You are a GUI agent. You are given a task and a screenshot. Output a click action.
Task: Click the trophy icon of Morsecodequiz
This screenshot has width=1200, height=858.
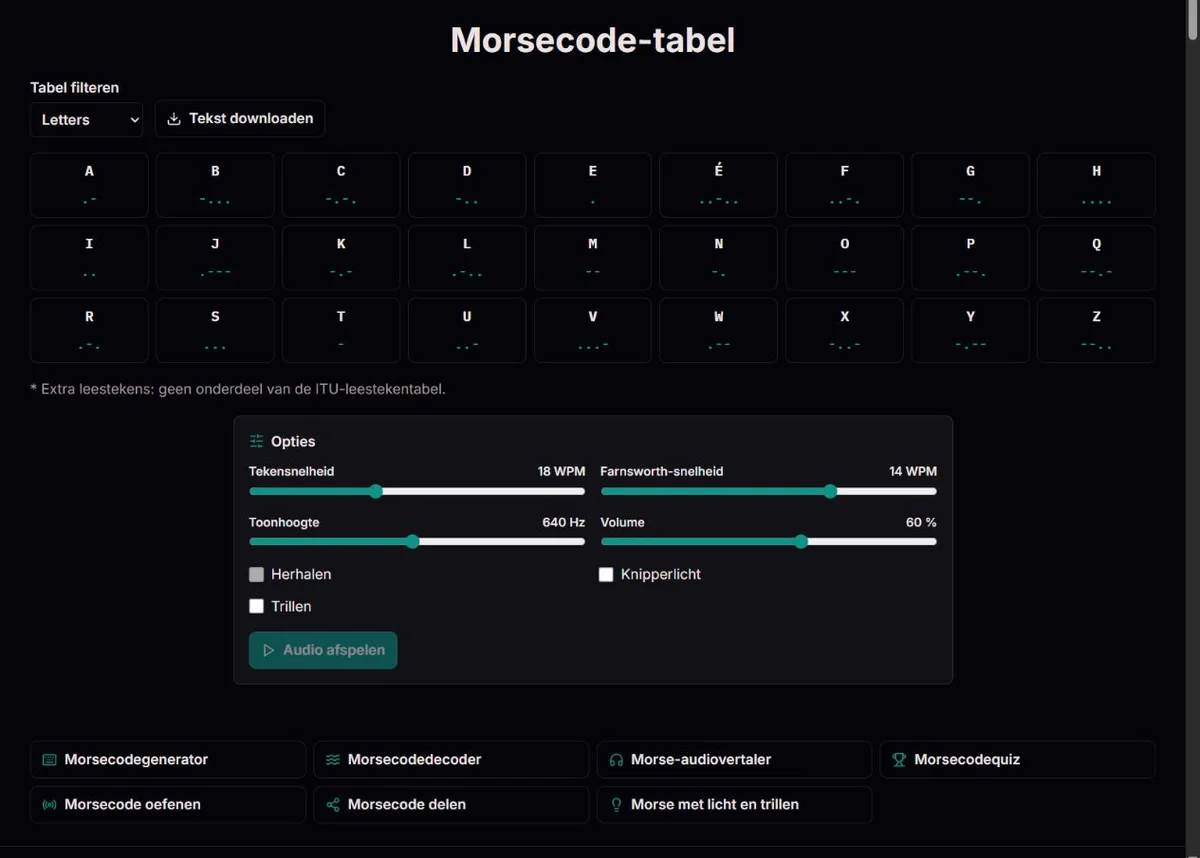point(899,760)
